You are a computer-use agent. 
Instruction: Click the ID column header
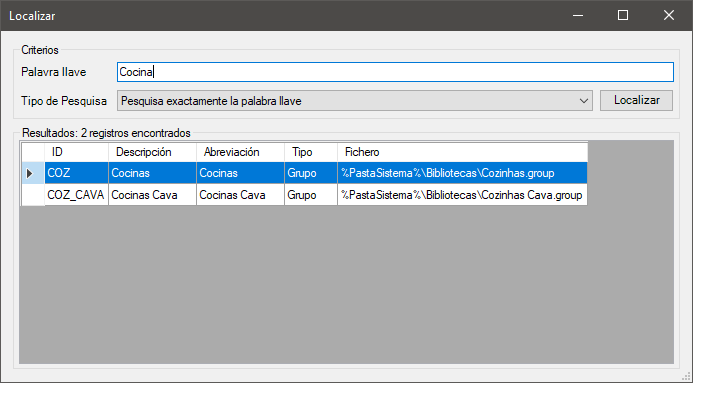coord(76,152)
